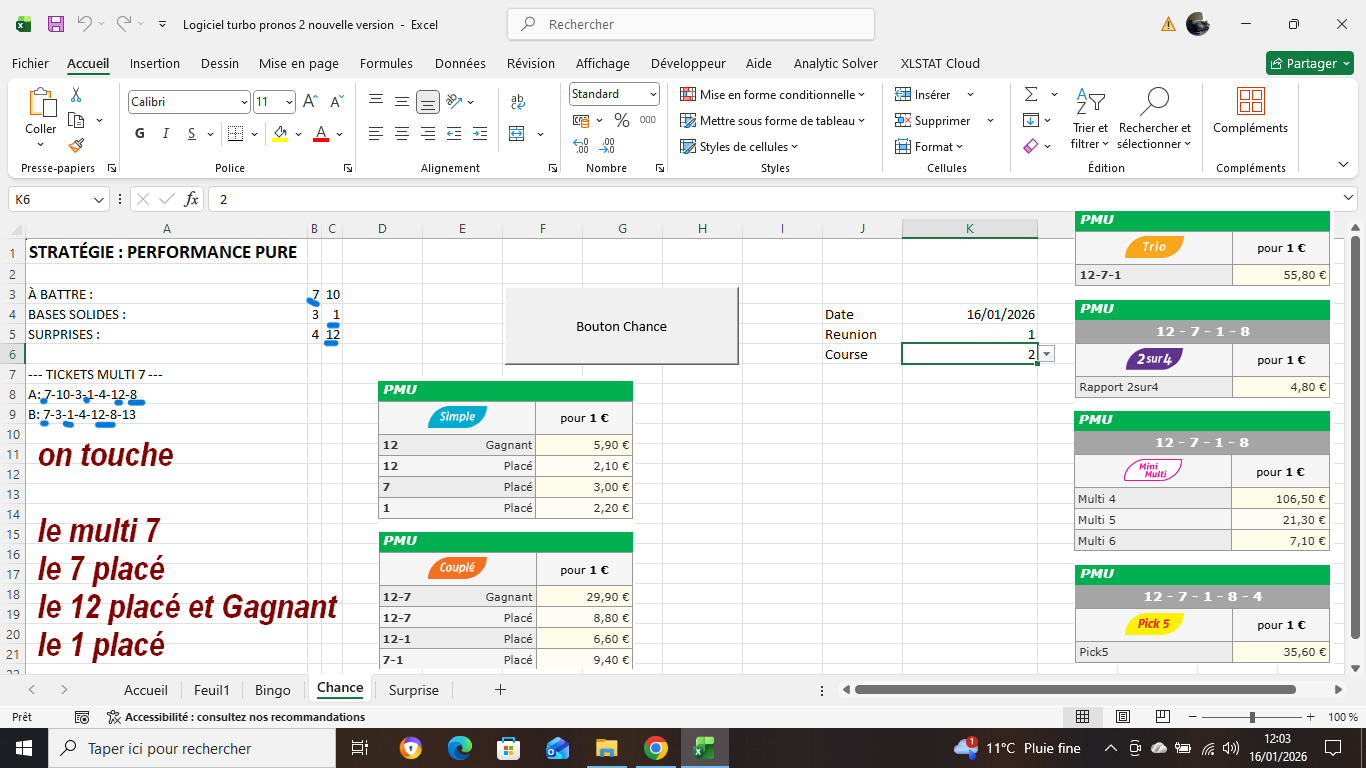The width and height of the screenshot is (1366, 768).
Task: Toggle underline formatting (S)
Action: pyautogui.click(x=192, y=134)
